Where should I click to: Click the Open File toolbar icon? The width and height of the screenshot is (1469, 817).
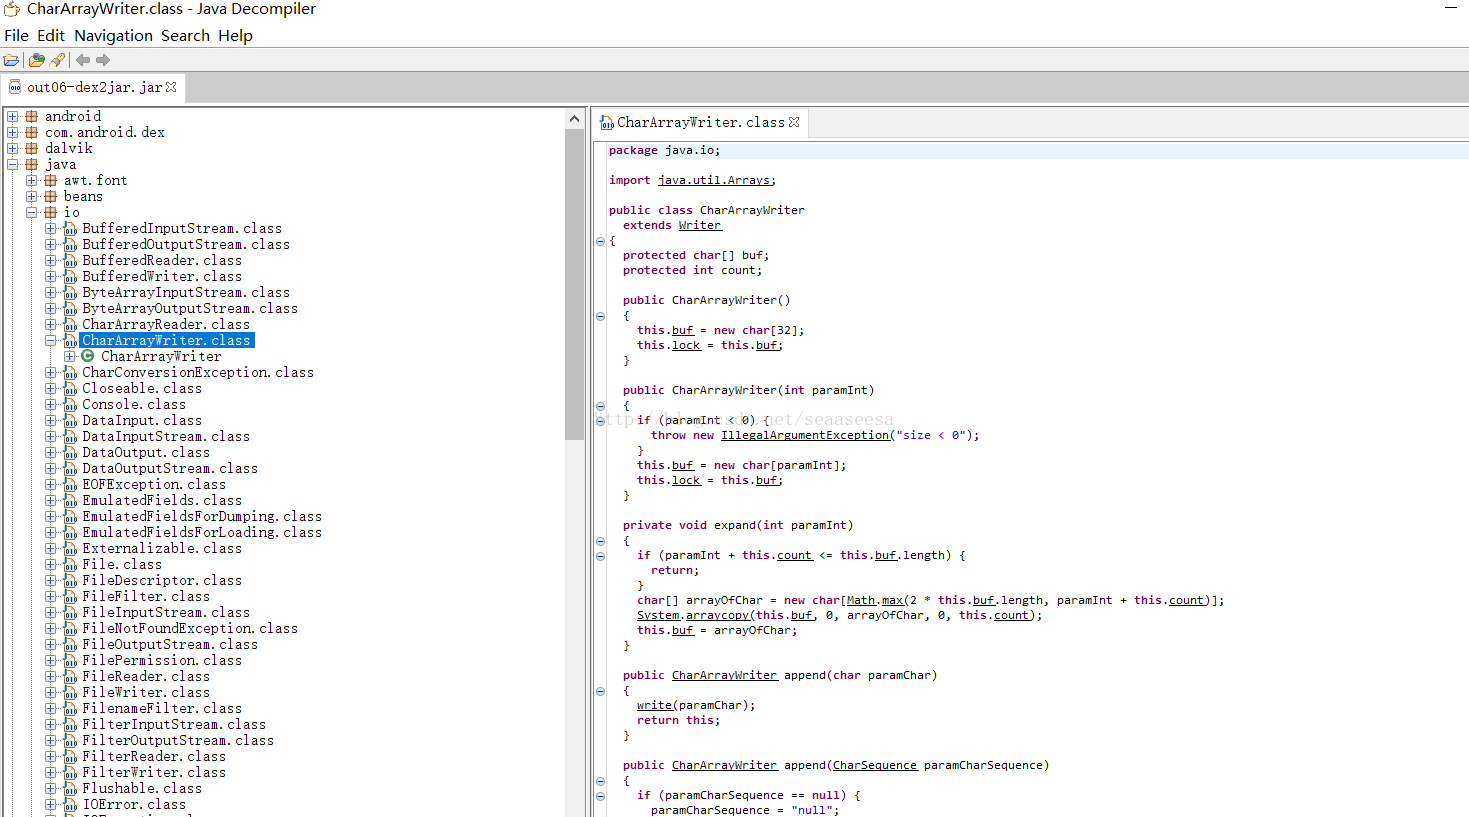tap(11, 60)
